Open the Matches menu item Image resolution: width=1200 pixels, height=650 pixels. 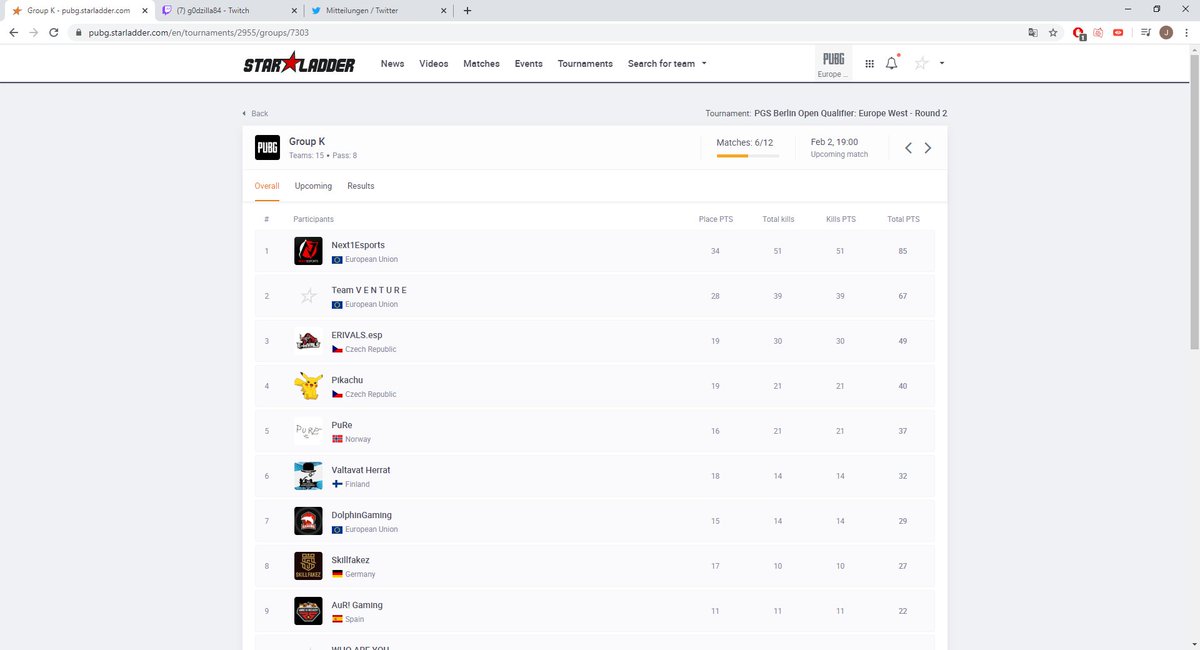(481, 63)
